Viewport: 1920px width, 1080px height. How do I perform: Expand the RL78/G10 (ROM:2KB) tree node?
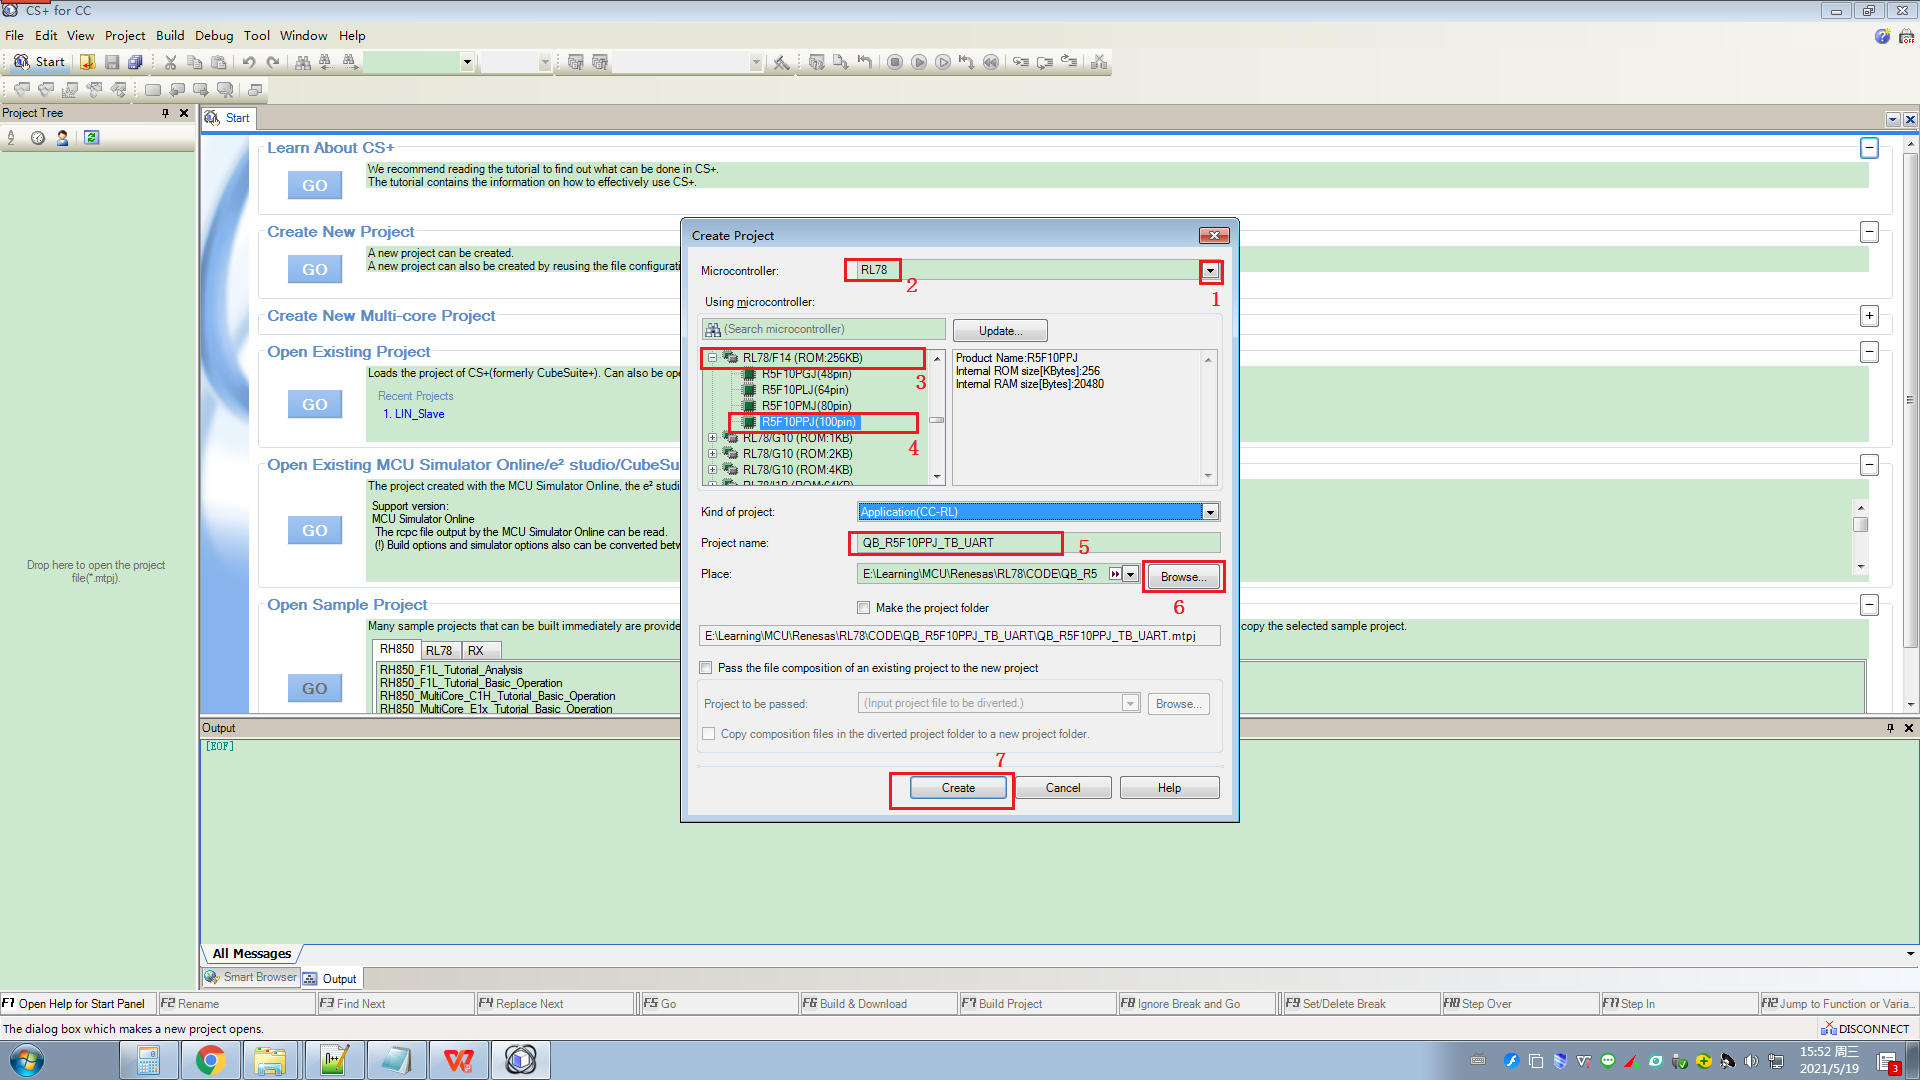[713, 454]
